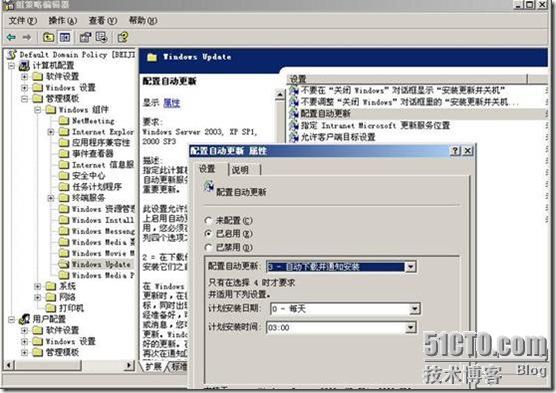Click the 用户配置 user icon
556x393 pixels.
[24, 319]
